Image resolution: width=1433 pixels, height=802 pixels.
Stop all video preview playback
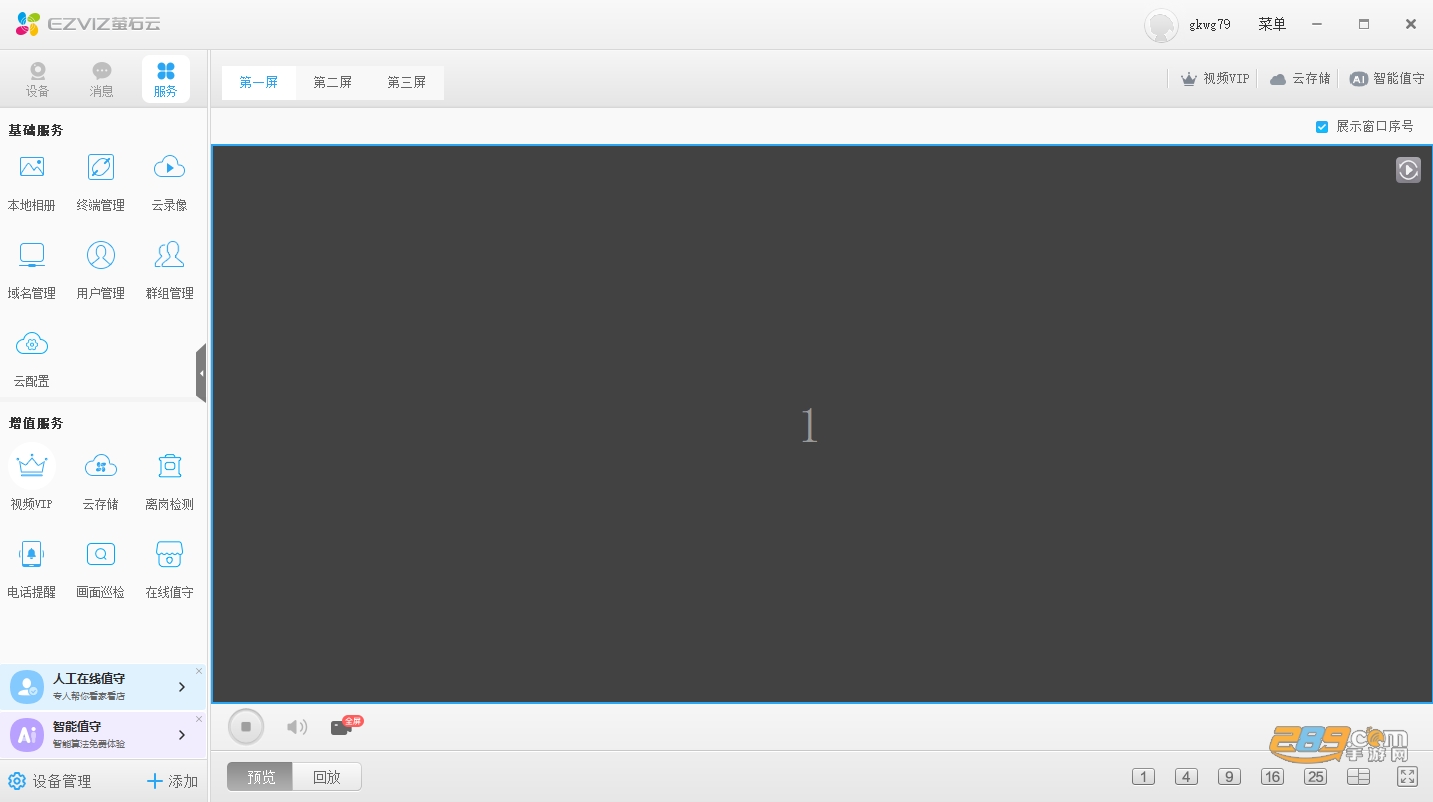tap(246, 727)
